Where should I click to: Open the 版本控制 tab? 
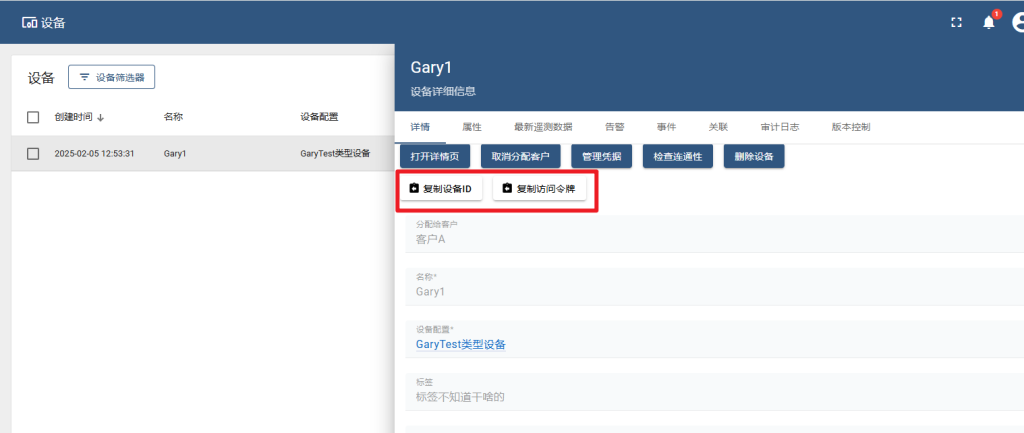click(x=851, y=127)
